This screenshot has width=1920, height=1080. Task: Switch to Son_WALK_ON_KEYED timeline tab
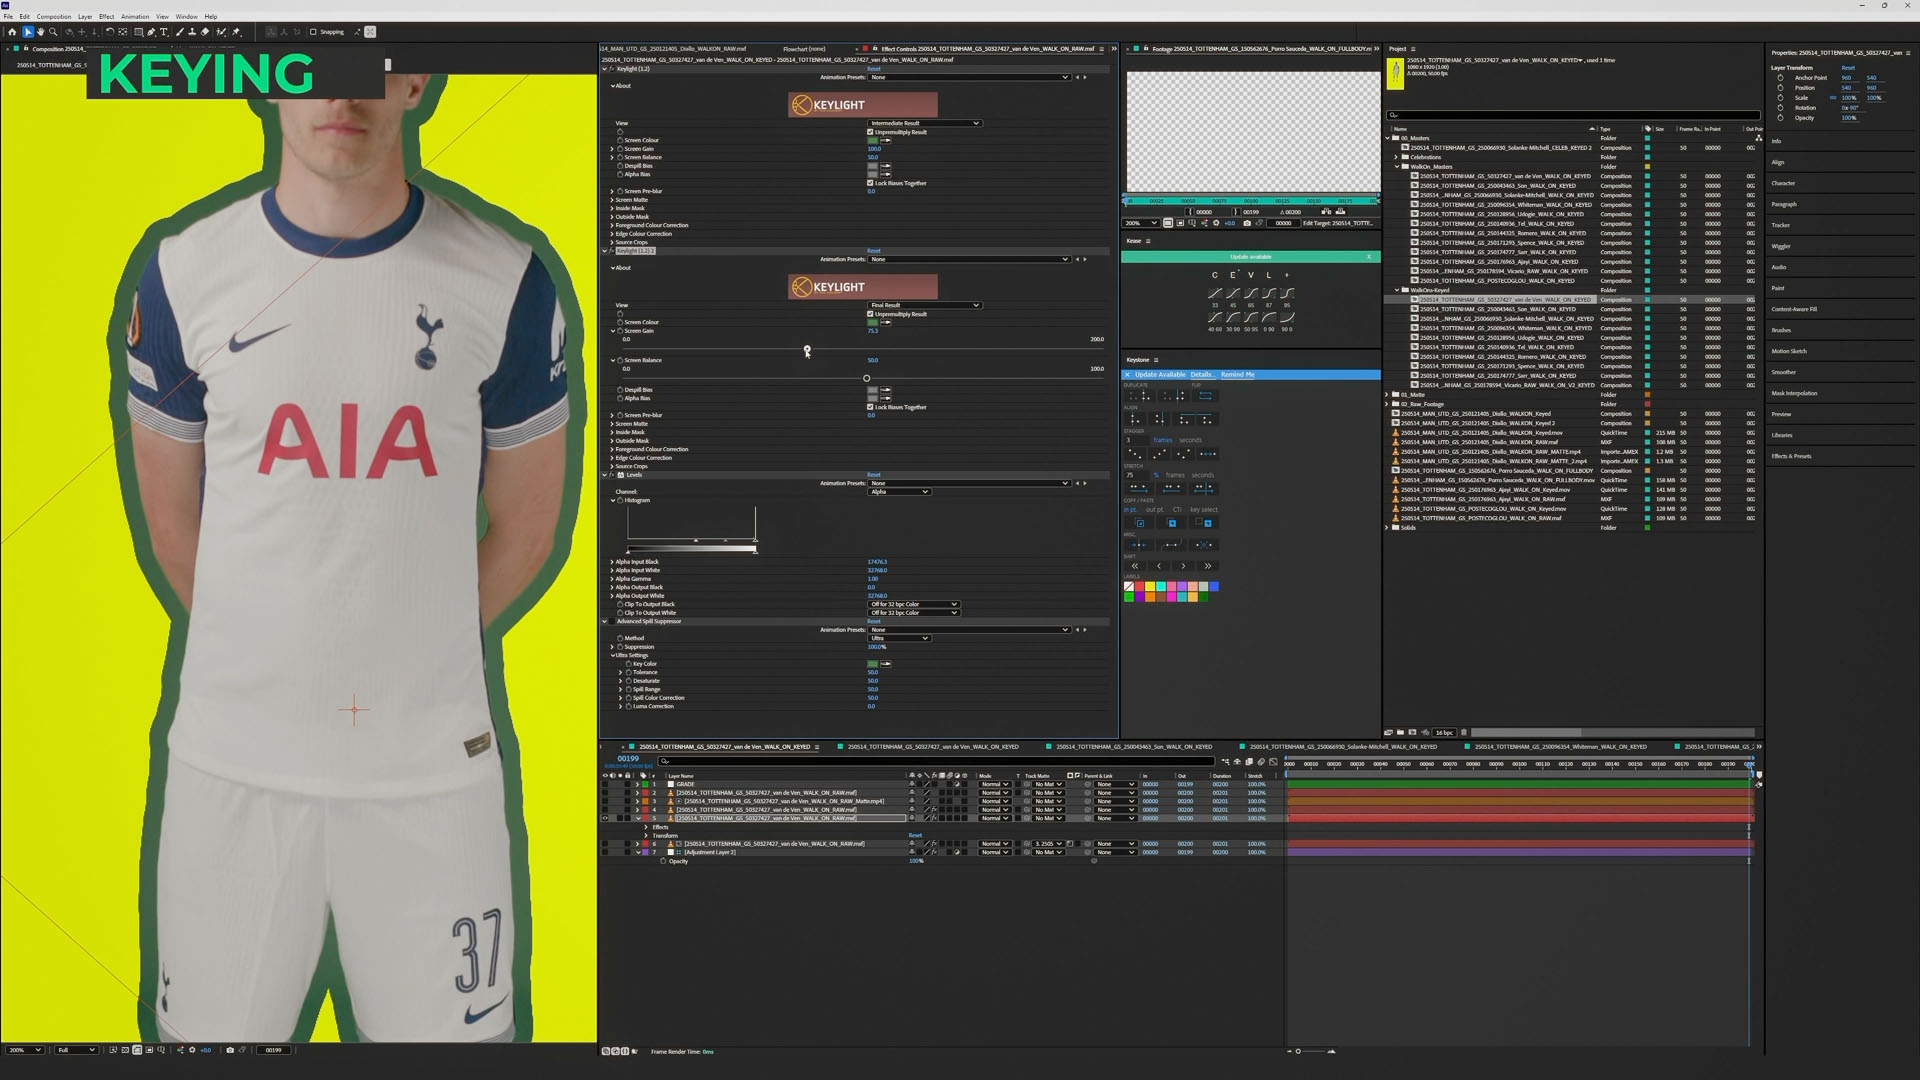pos(1134,746)
